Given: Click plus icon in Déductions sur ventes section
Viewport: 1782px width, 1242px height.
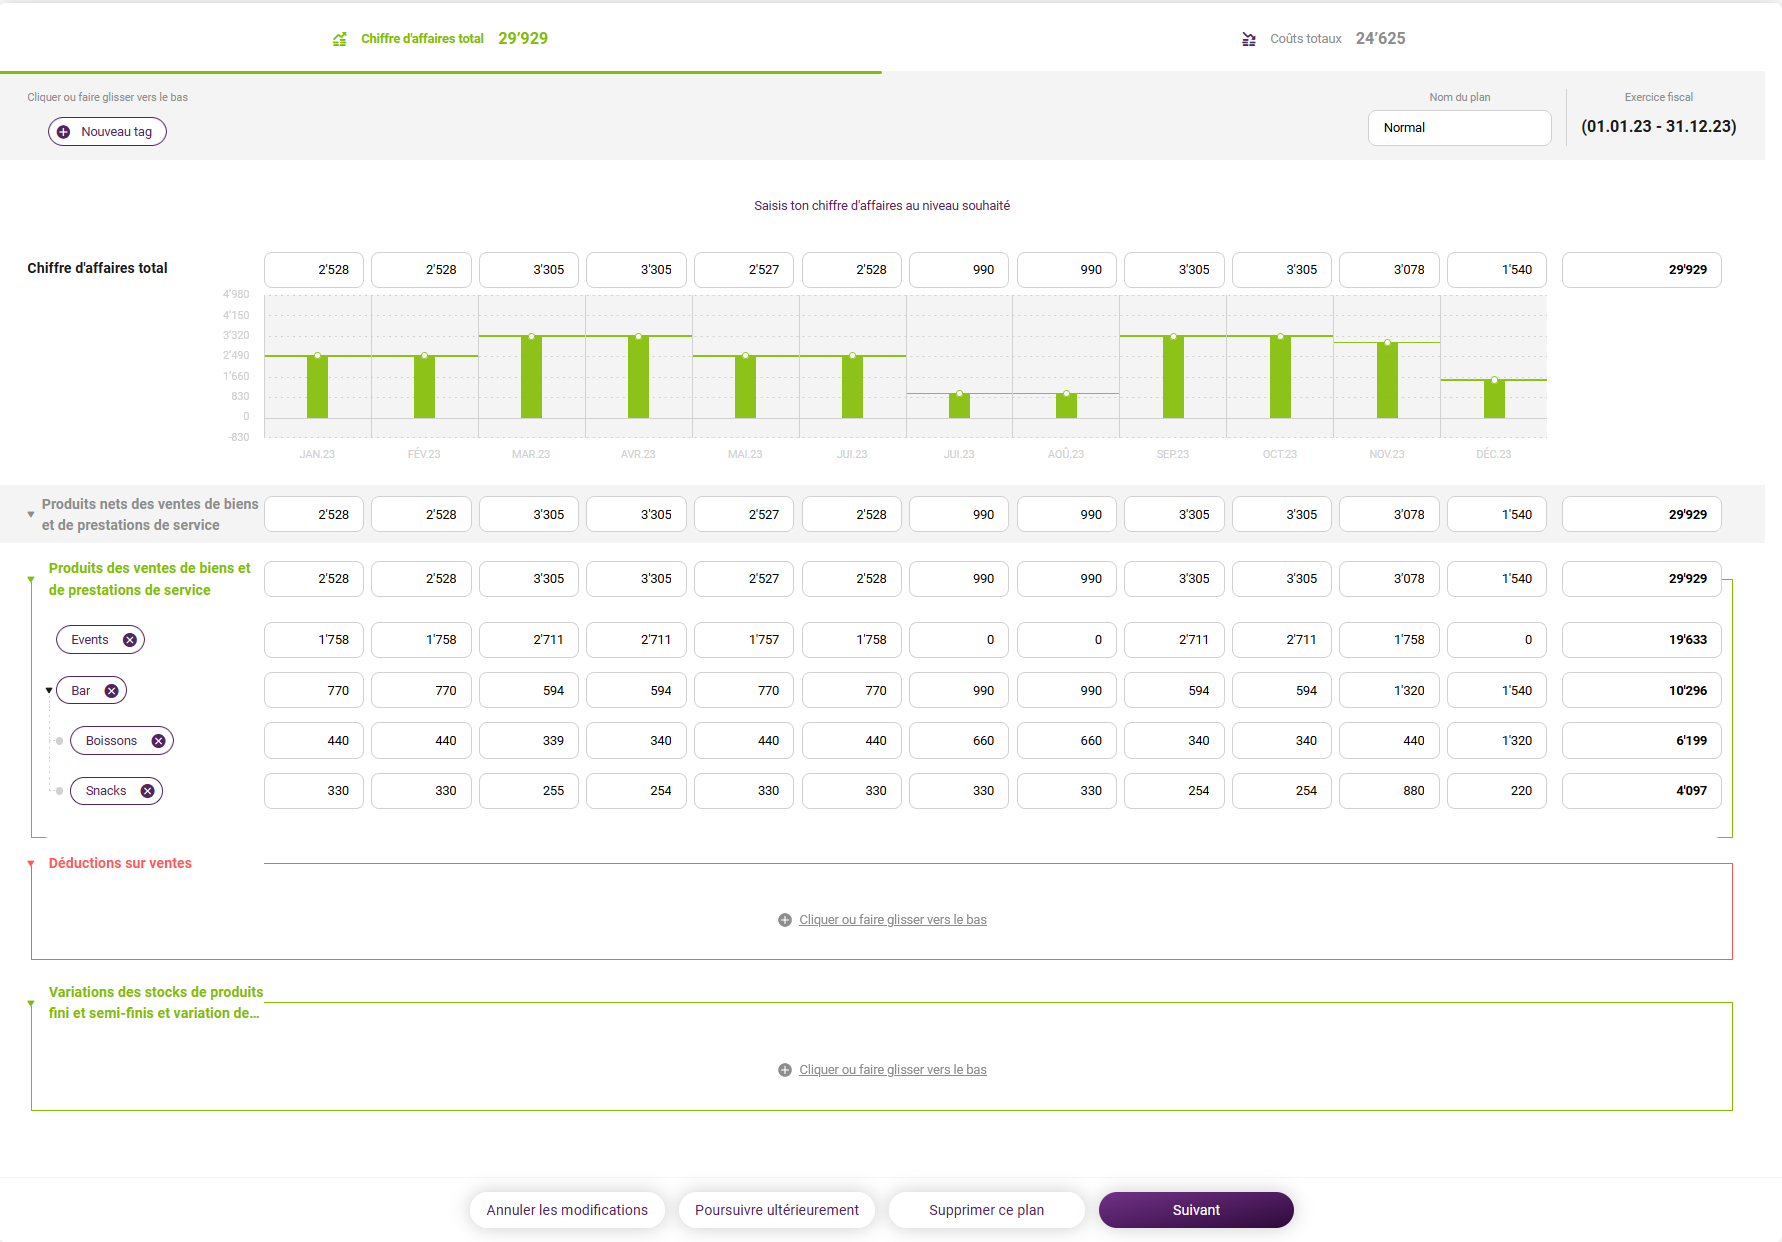Looking at the screenshot, I should point(785,920).
